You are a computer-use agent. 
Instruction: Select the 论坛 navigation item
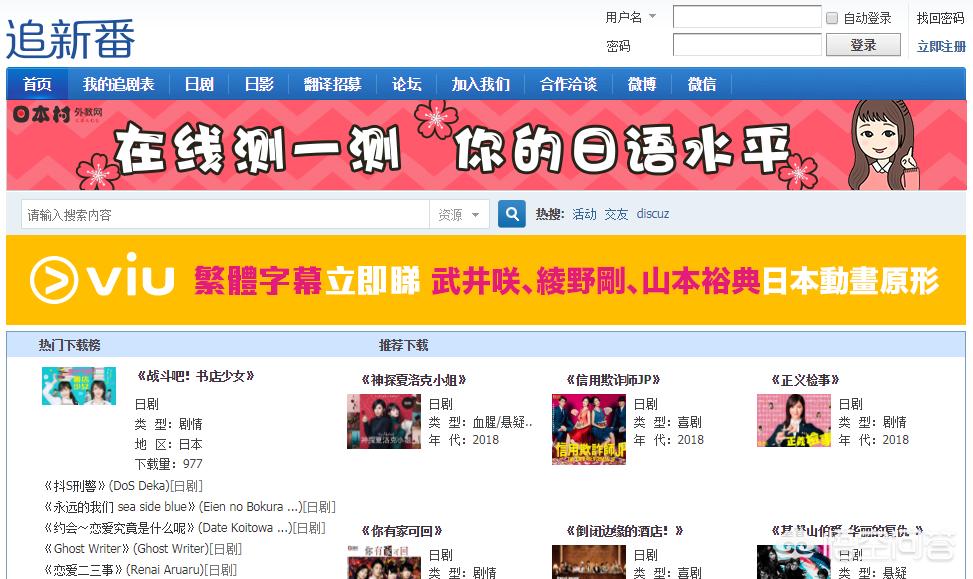tap(406, 84)
